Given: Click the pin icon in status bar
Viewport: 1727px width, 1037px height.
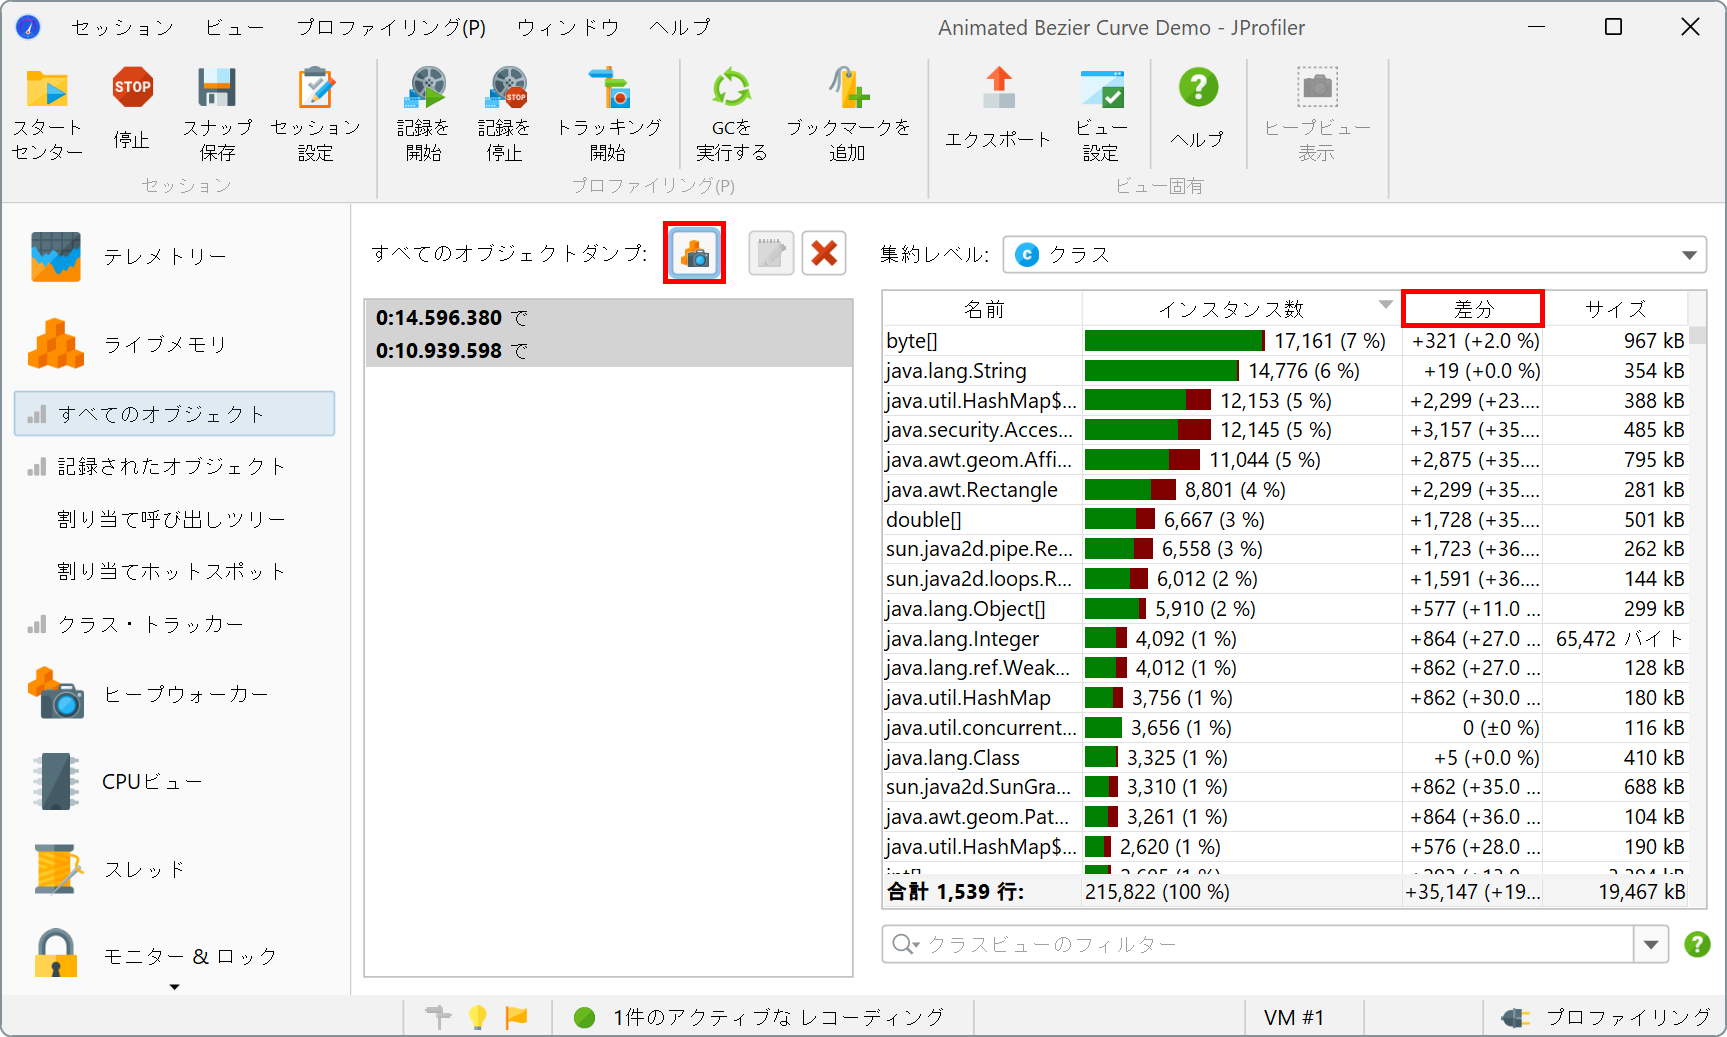Looking at the screenshot, I should (439, 1017).
